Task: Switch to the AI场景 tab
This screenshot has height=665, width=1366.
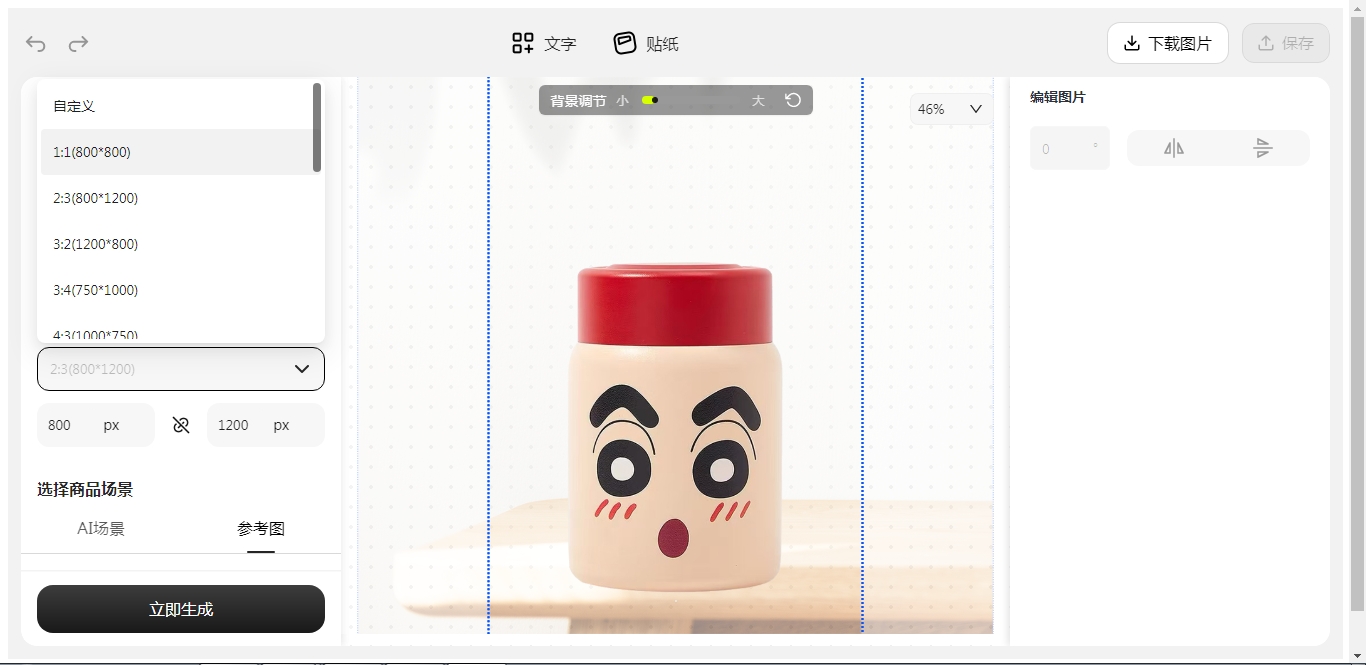Action: point(101,528)
